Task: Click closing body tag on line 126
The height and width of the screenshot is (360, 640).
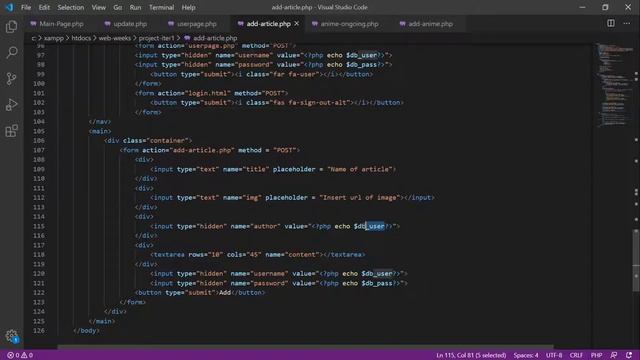Action: [86, 331]
